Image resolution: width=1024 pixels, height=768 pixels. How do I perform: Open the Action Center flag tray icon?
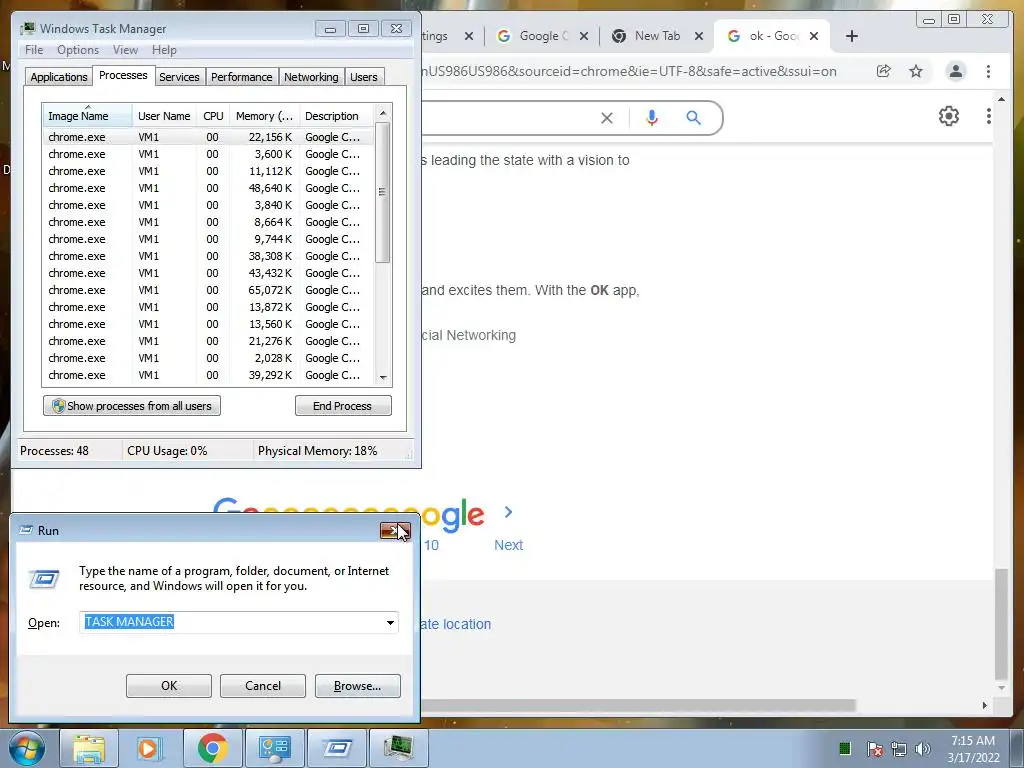click(x=874, y=748)
